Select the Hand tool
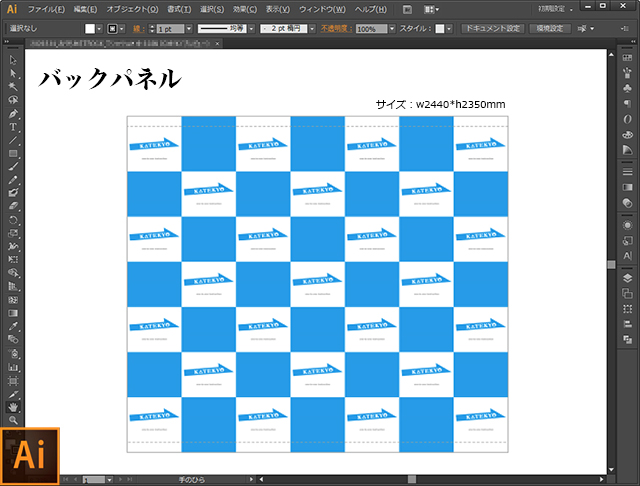Screen dimensions: 640x486 point(13,407)
